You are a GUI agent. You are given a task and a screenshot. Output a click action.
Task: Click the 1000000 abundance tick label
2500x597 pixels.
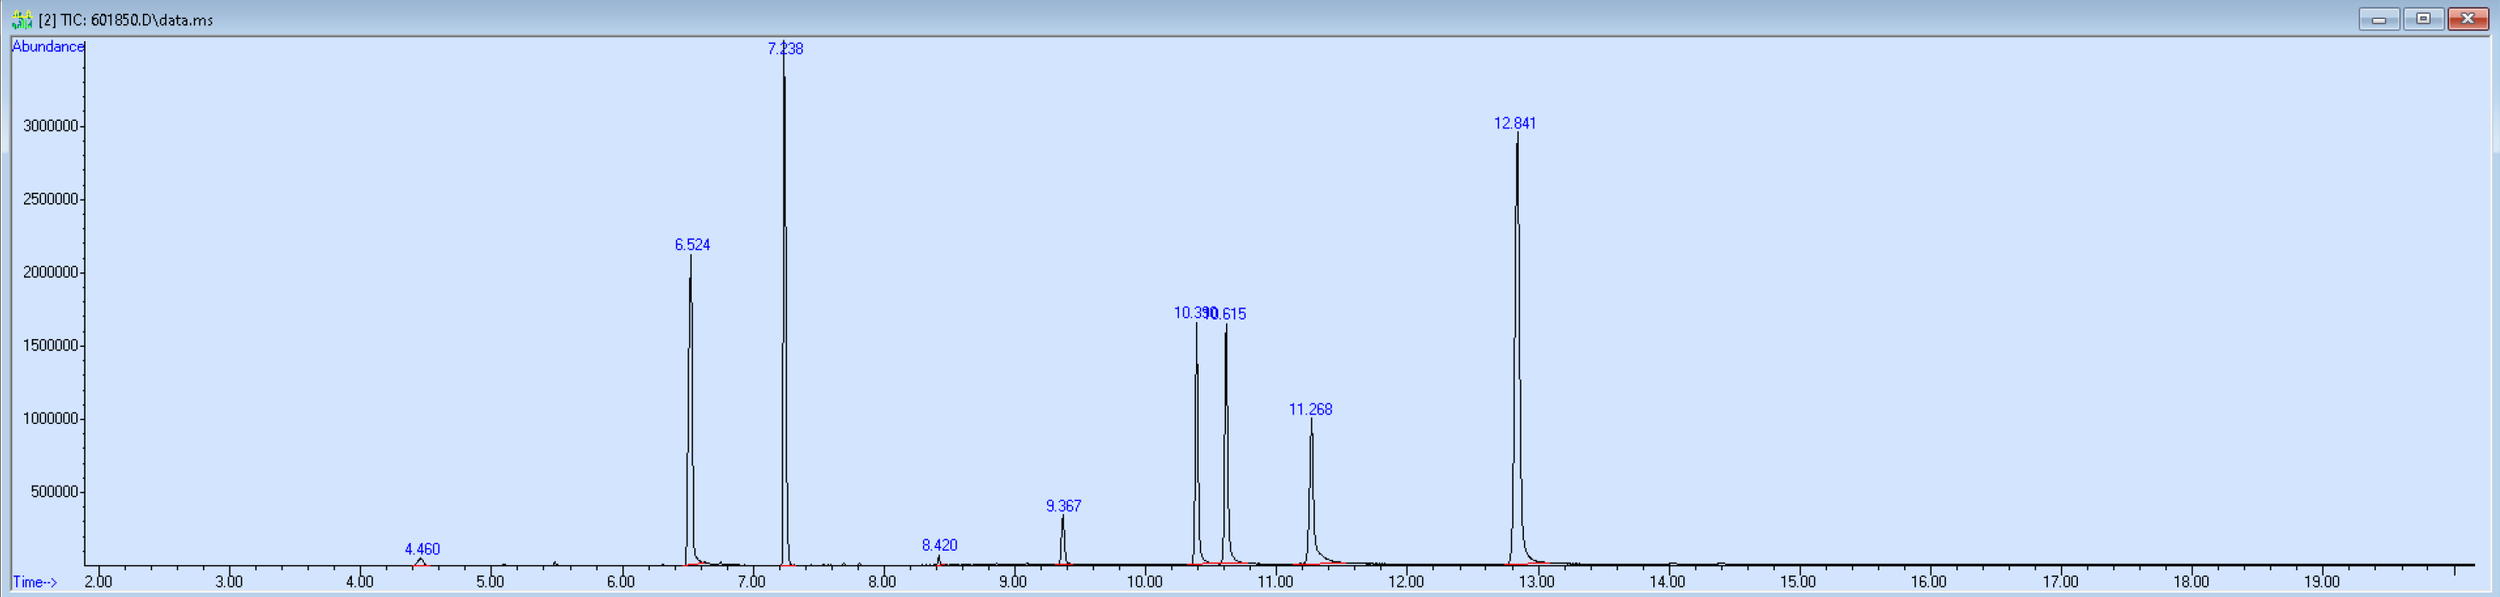(50, 418)
